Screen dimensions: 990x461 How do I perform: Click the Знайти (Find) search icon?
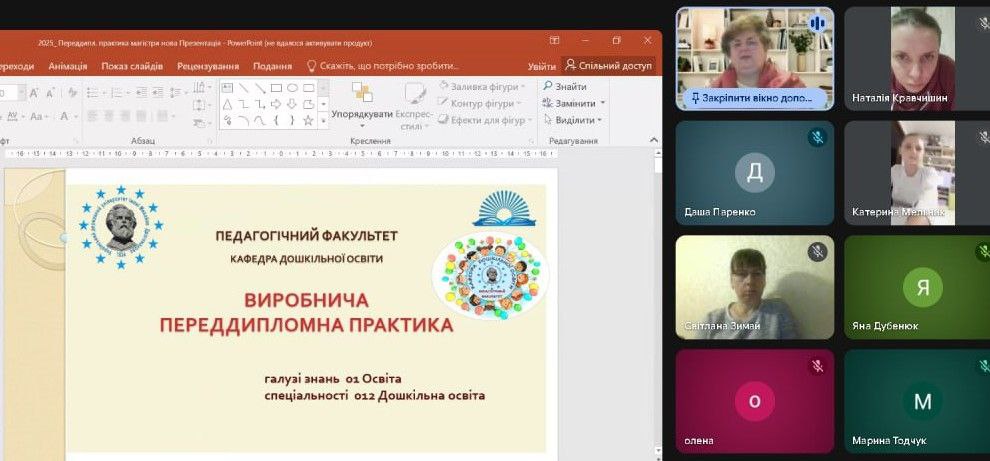coord(549,87)
